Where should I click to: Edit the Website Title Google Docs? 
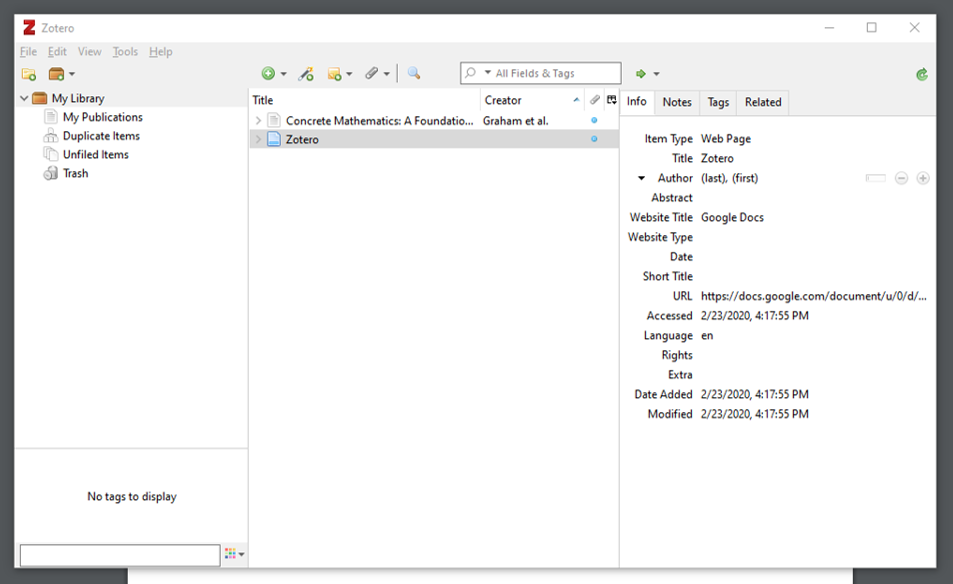732,217
